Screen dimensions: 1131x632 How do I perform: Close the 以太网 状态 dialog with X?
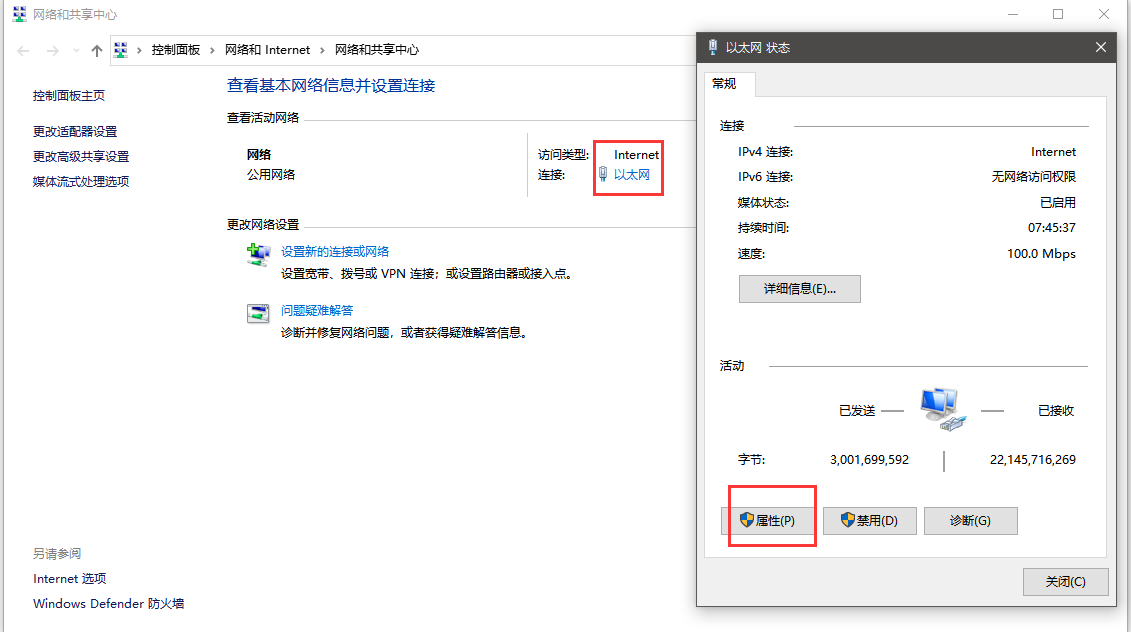[1101, 47]
